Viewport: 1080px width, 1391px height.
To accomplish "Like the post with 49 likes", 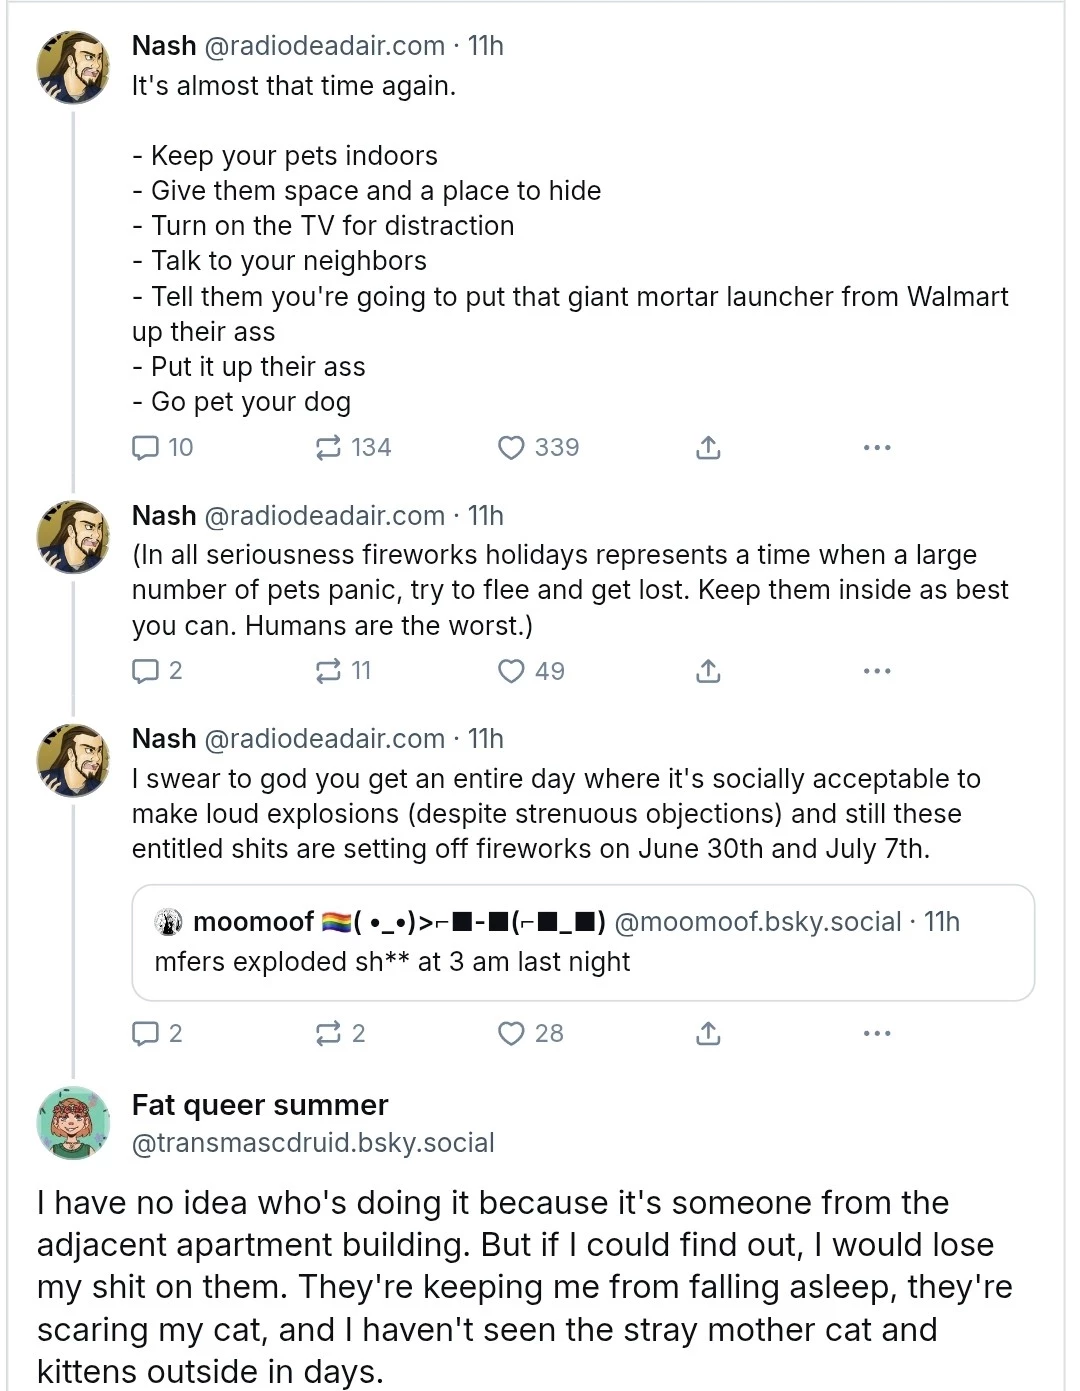I will coord(531,670).
